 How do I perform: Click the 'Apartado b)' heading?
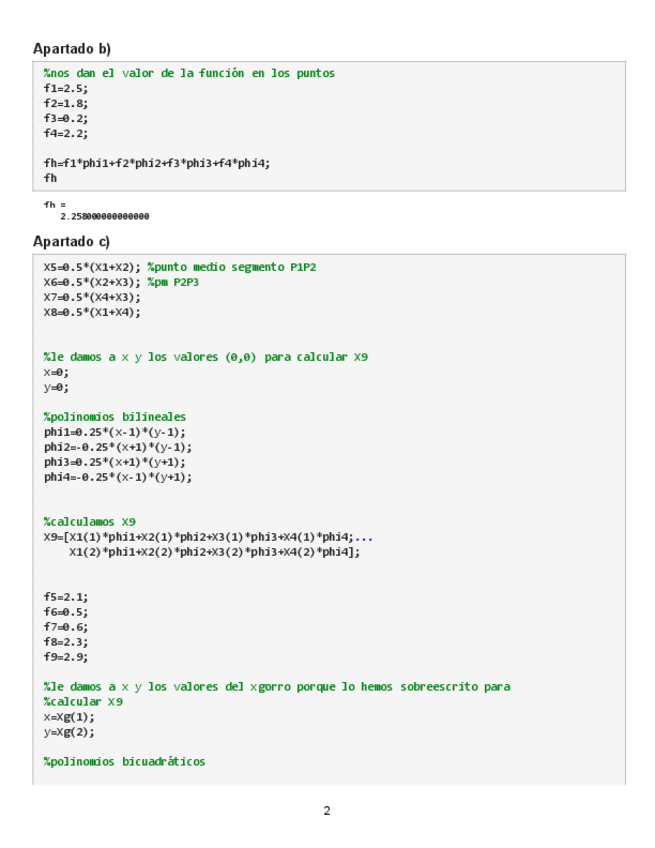[72, 49]
